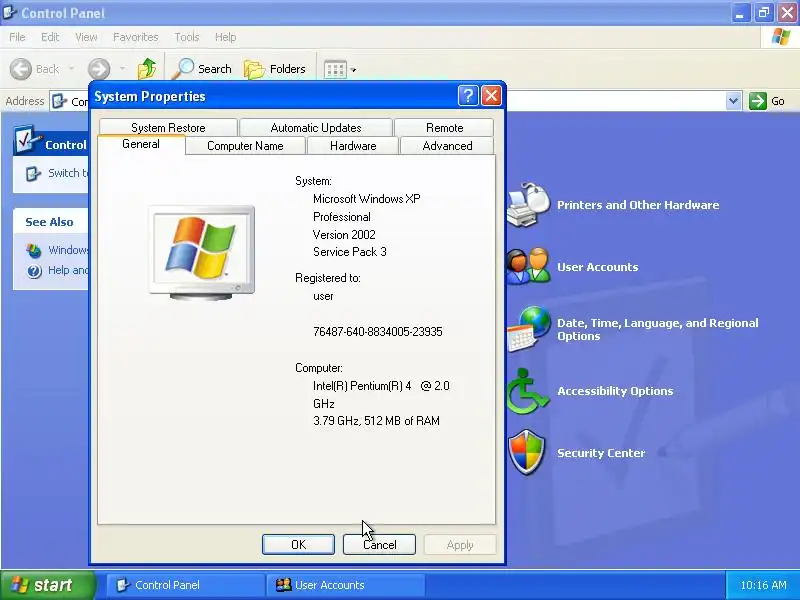
Task: Select the General tab
Action: (141, 144)
